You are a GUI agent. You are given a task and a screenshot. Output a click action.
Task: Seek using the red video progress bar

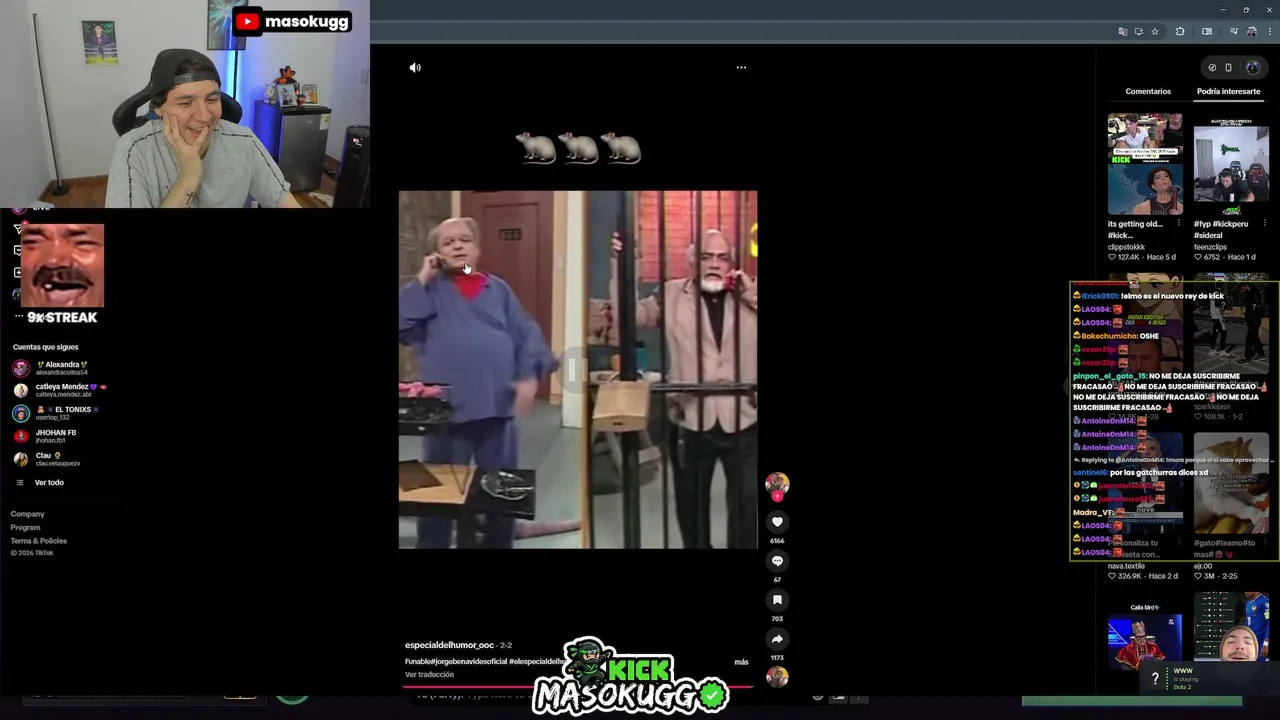pyautogui.click(x=578, y=687)
